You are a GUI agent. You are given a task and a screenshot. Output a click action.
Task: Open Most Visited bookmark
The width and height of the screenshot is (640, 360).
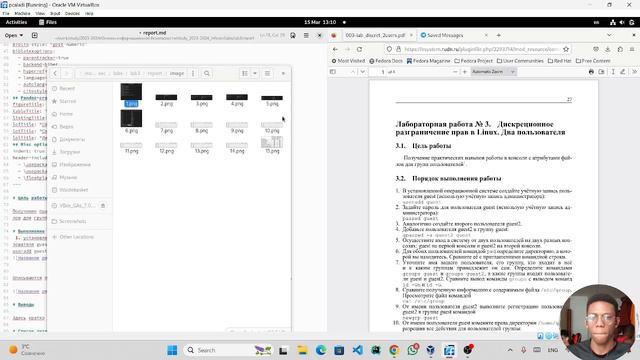click(x=348, y=61)
